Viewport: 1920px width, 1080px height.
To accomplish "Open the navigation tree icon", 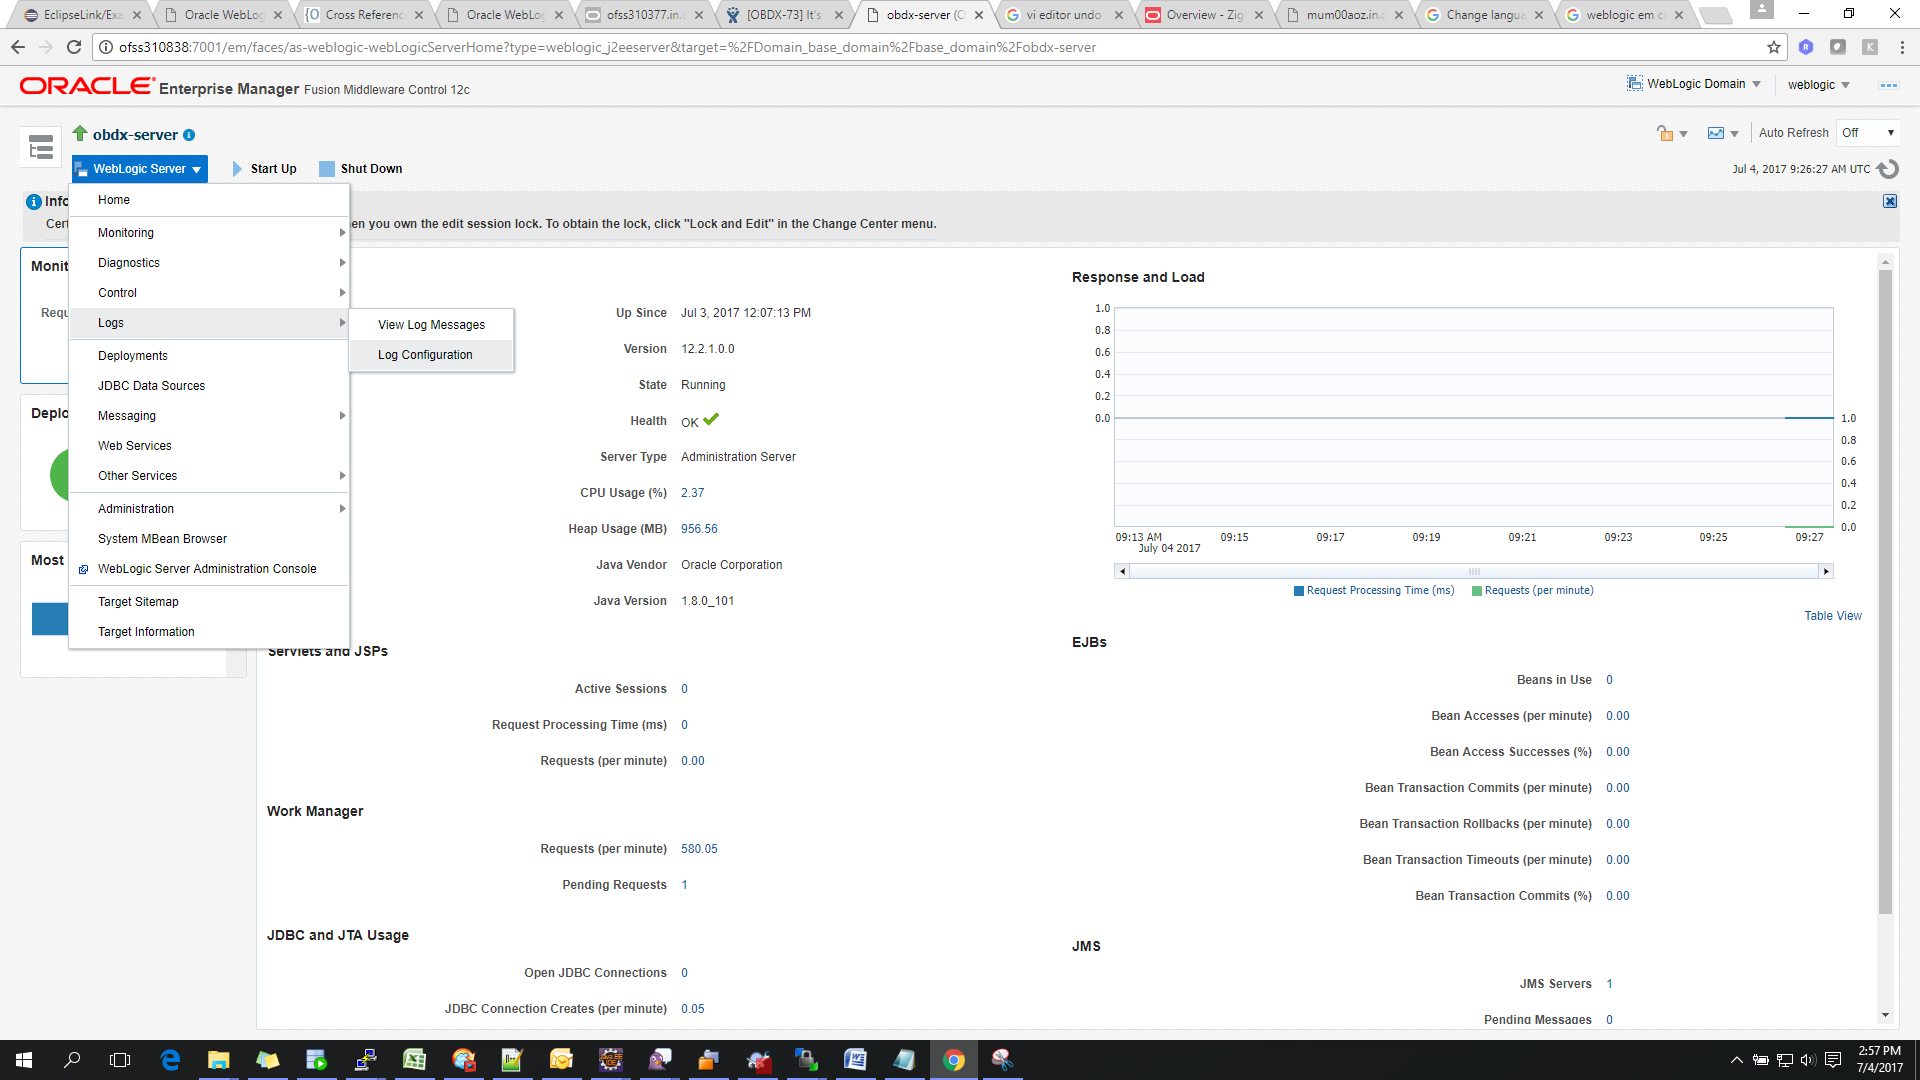I will (41, 148).
